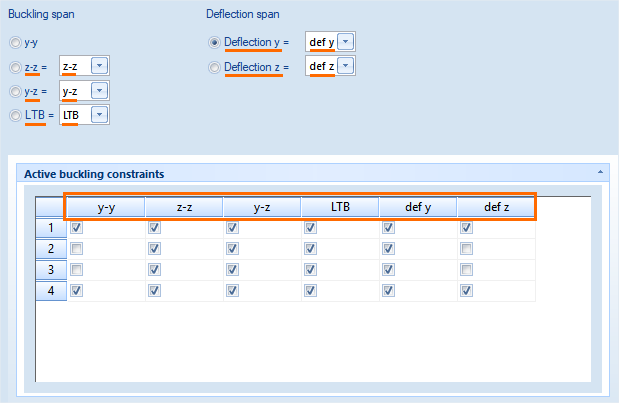Image resolution: width=619 pixels, height=403 pixels.
Task: Click the y-y column header
Action: point(105,207)
